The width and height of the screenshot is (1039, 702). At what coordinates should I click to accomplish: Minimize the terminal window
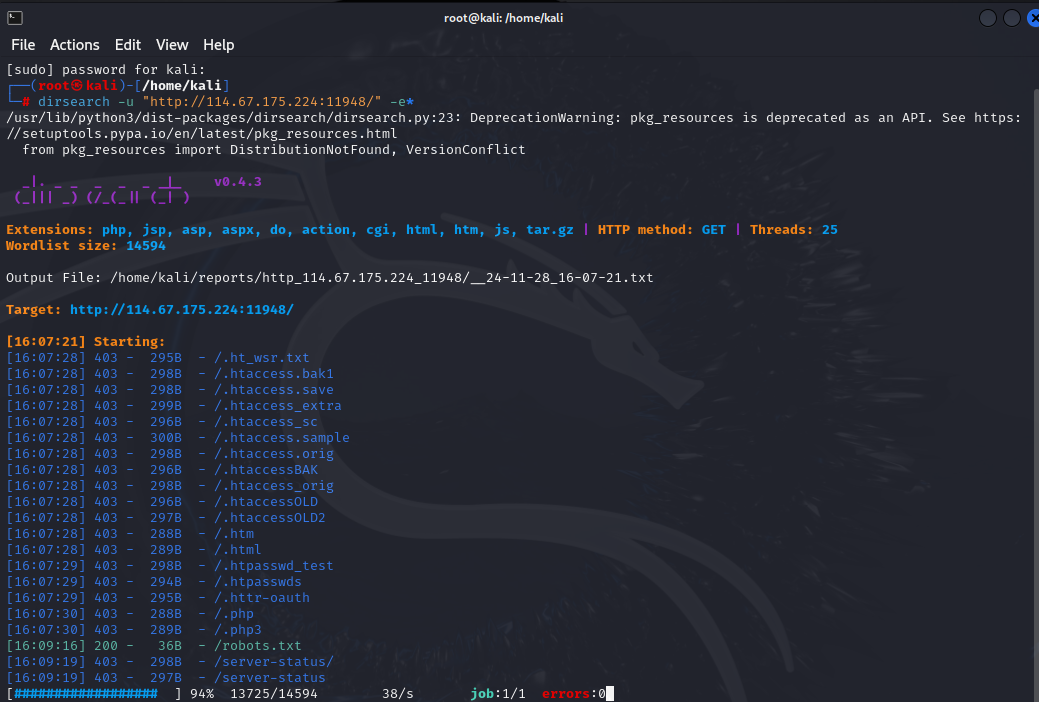(988, 18)
